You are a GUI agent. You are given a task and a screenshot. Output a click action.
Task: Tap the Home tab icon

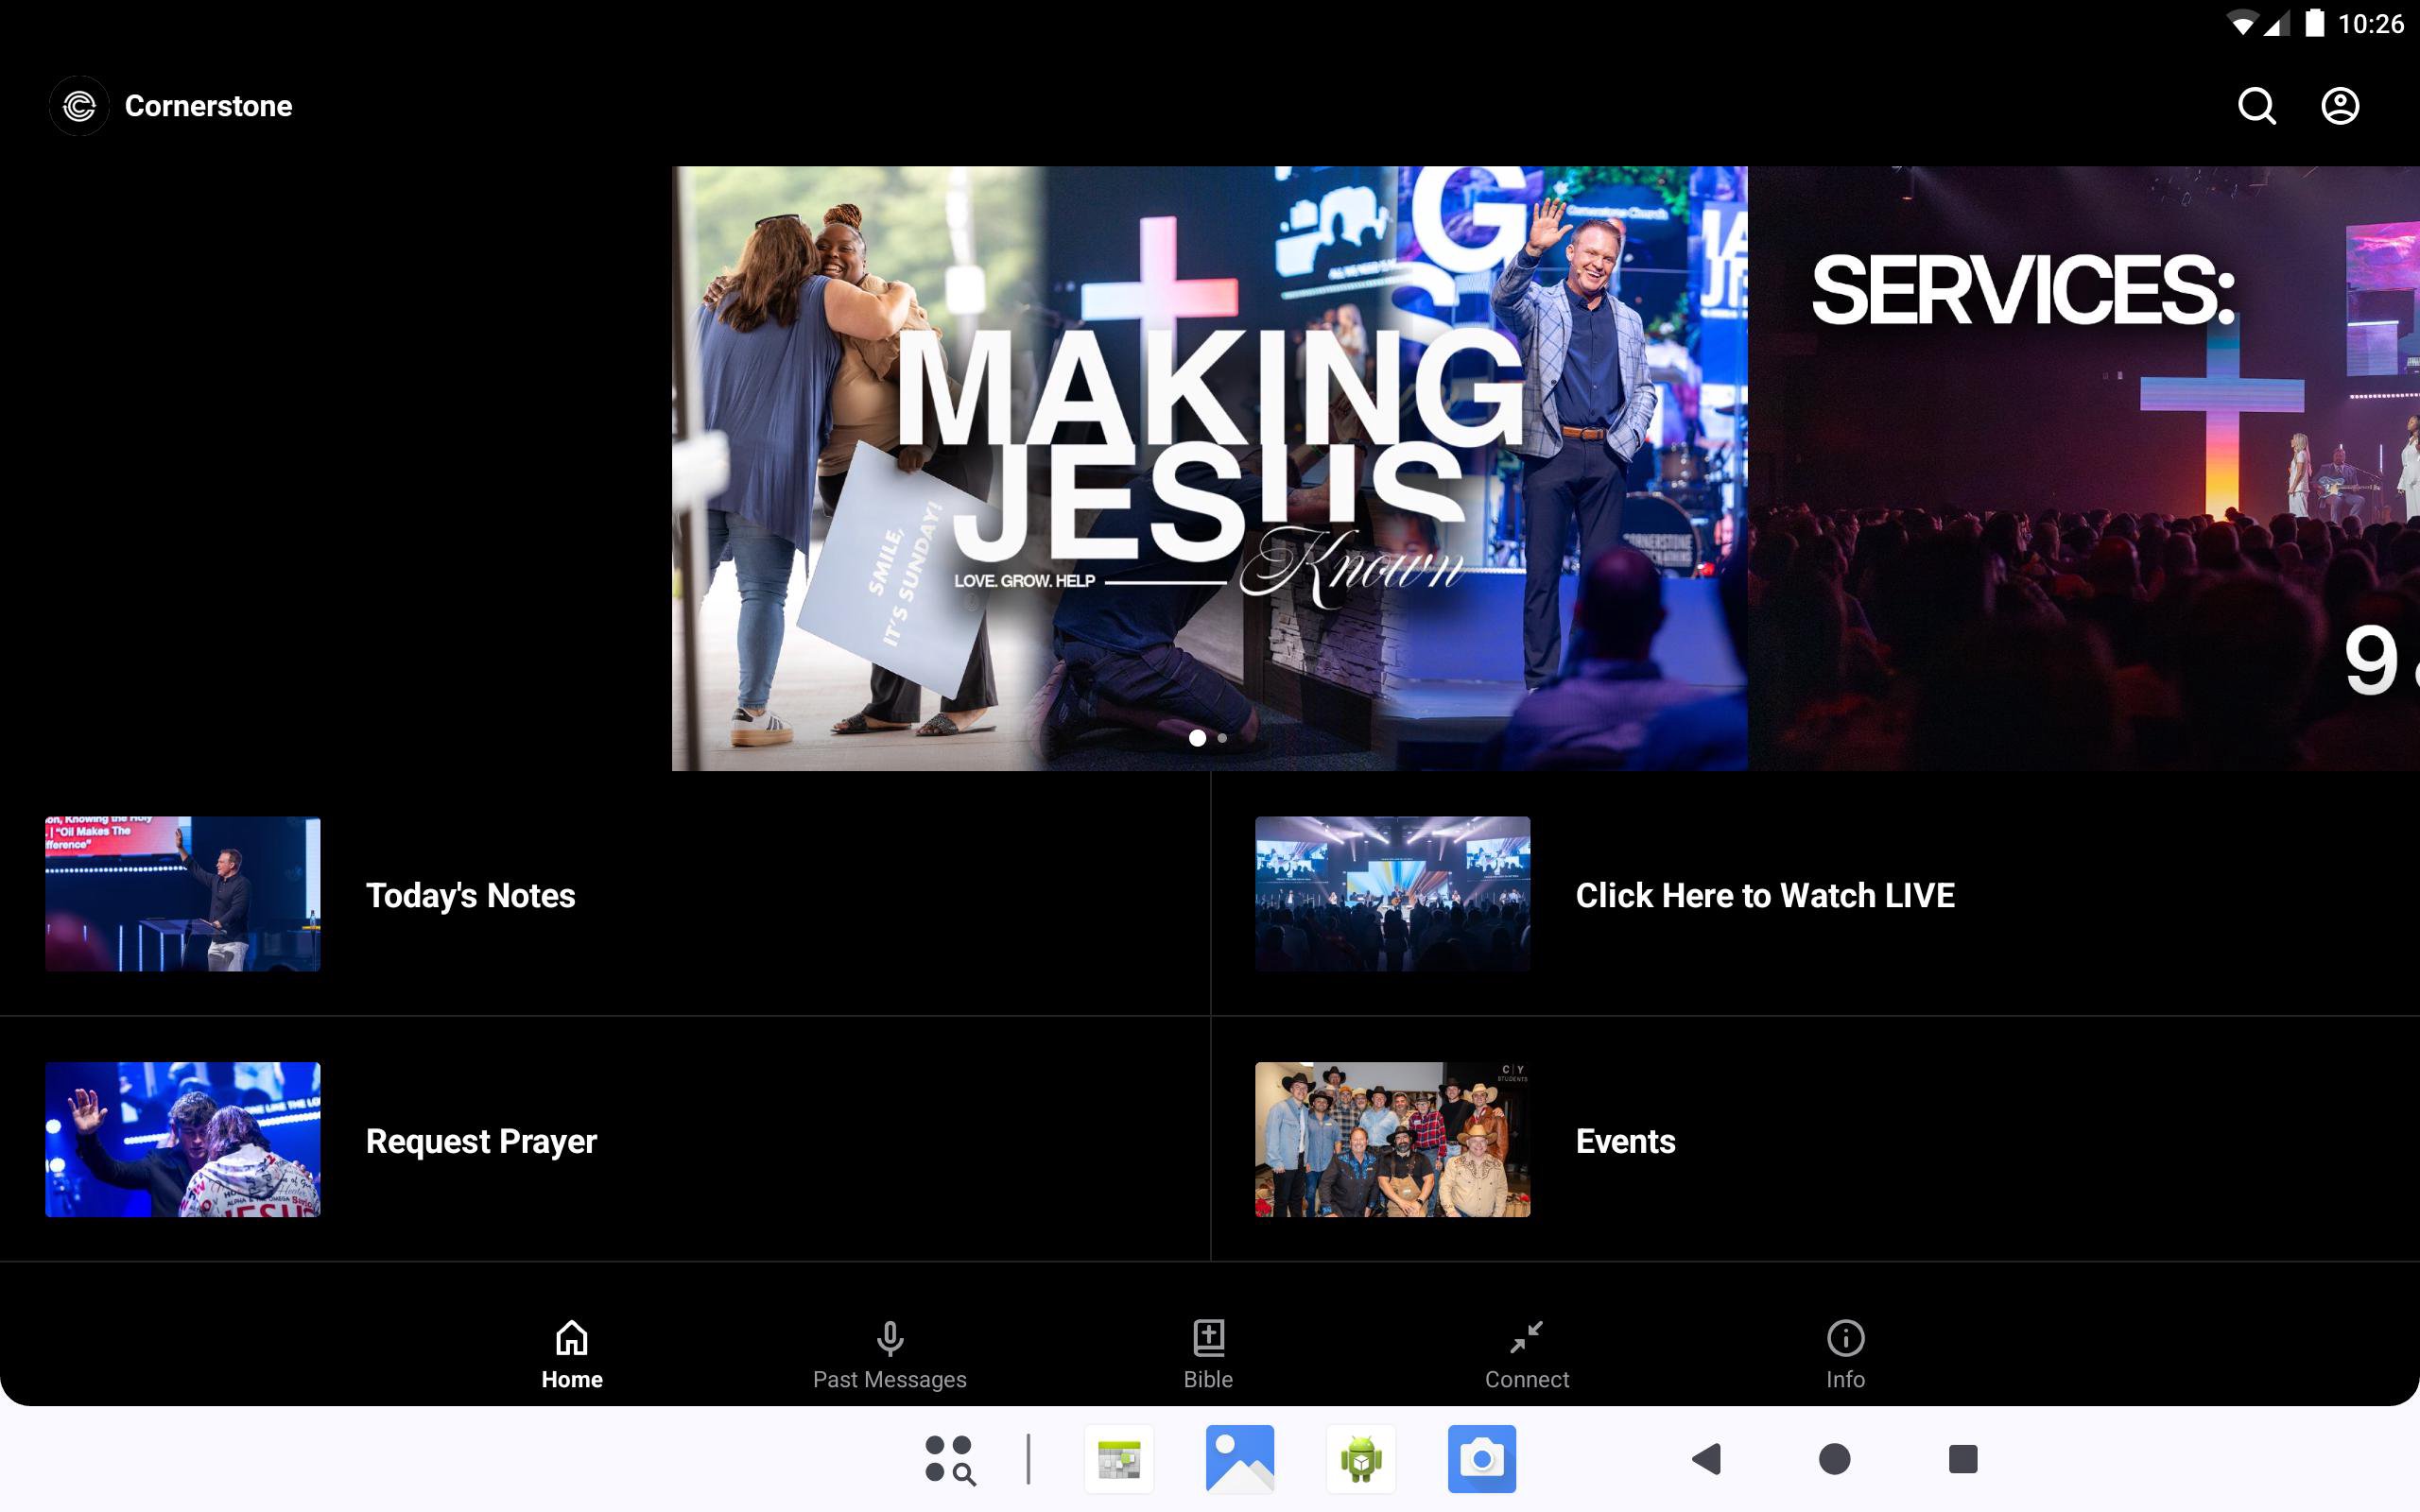572,1338
